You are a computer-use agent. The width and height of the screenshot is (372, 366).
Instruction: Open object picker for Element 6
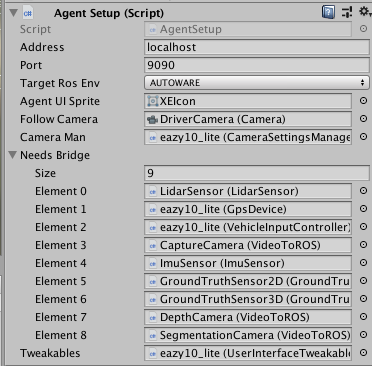click(x=363, y=299)
